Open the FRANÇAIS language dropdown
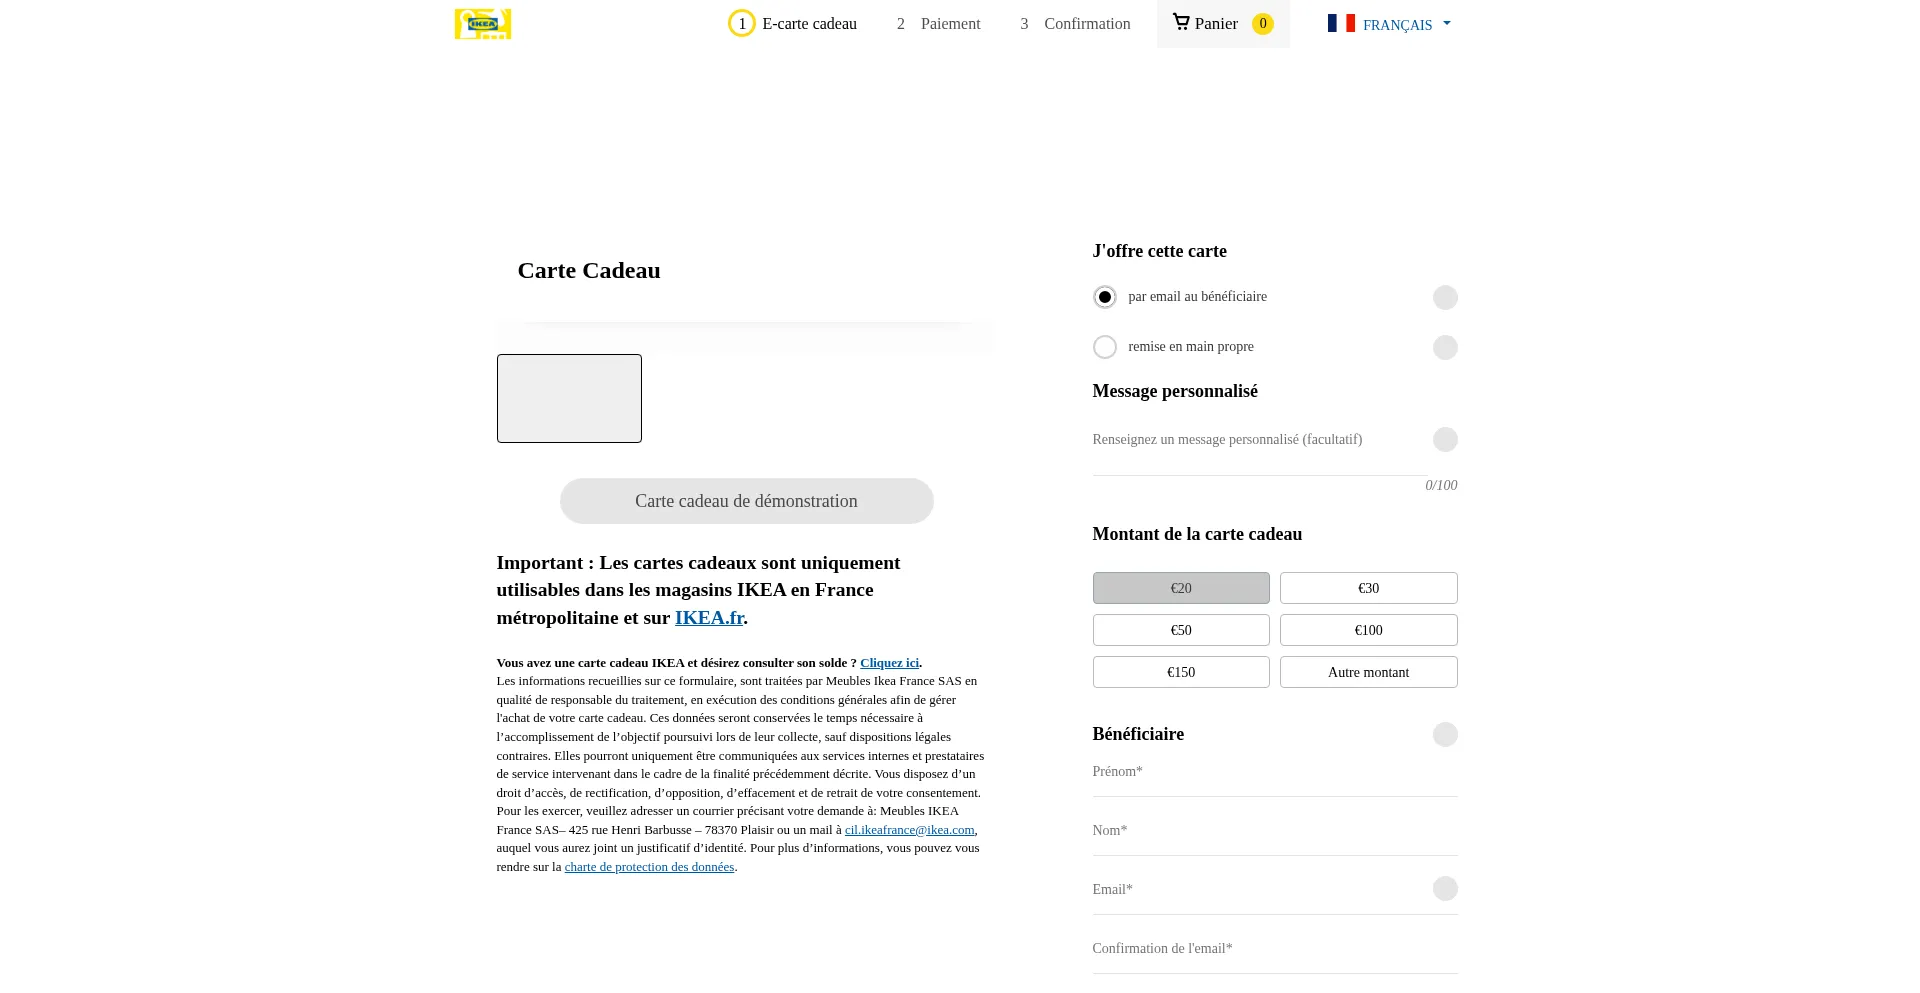The image size is (1920, 993). [x=1389, y=24]
